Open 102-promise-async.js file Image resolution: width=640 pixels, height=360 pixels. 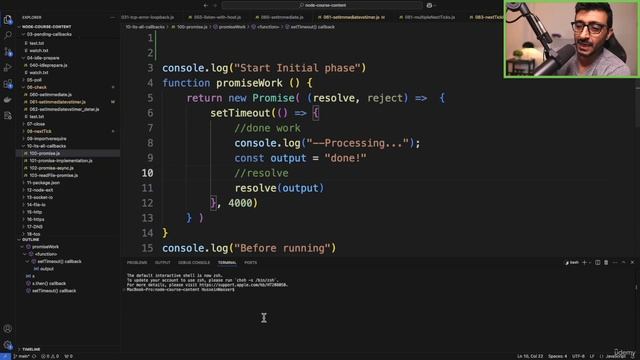[51, 168]
